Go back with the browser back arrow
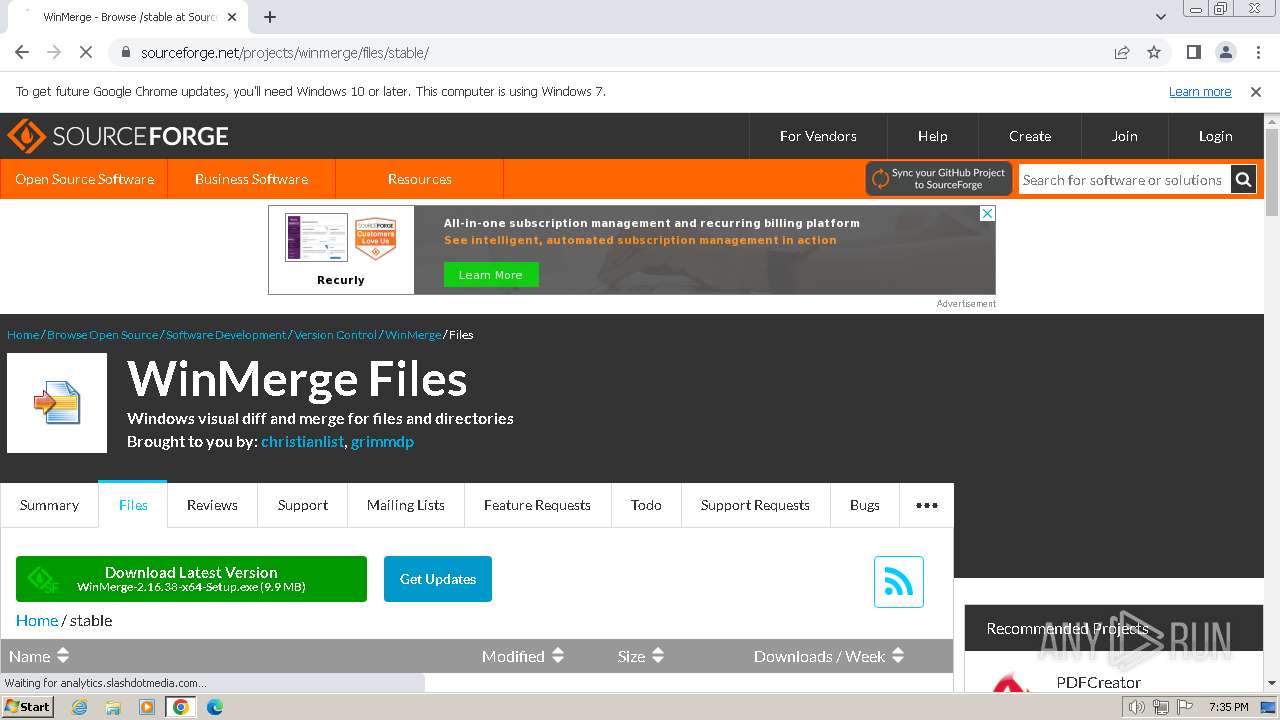 (x=22, y=52)
